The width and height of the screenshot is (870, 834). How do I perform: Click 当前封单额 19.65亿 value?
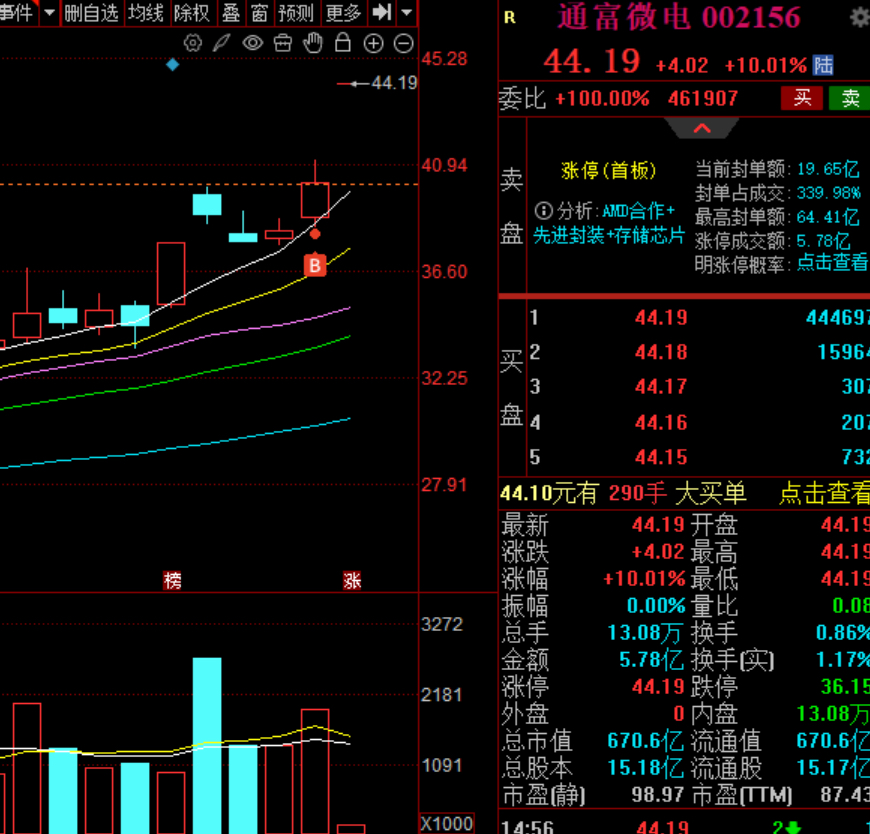828,169
